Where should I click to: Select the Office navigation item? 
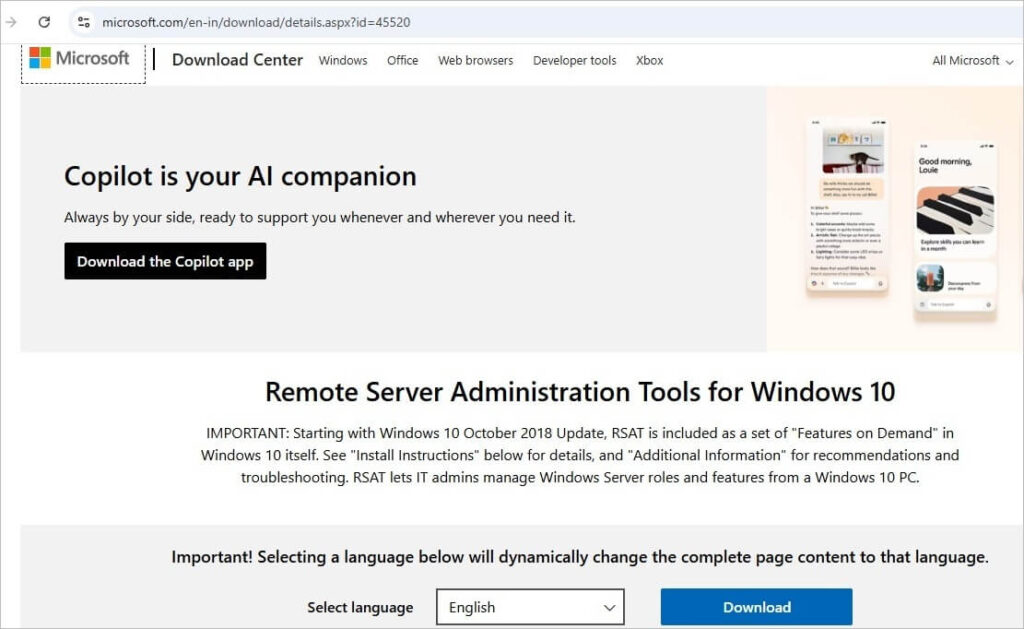(402, 60)
